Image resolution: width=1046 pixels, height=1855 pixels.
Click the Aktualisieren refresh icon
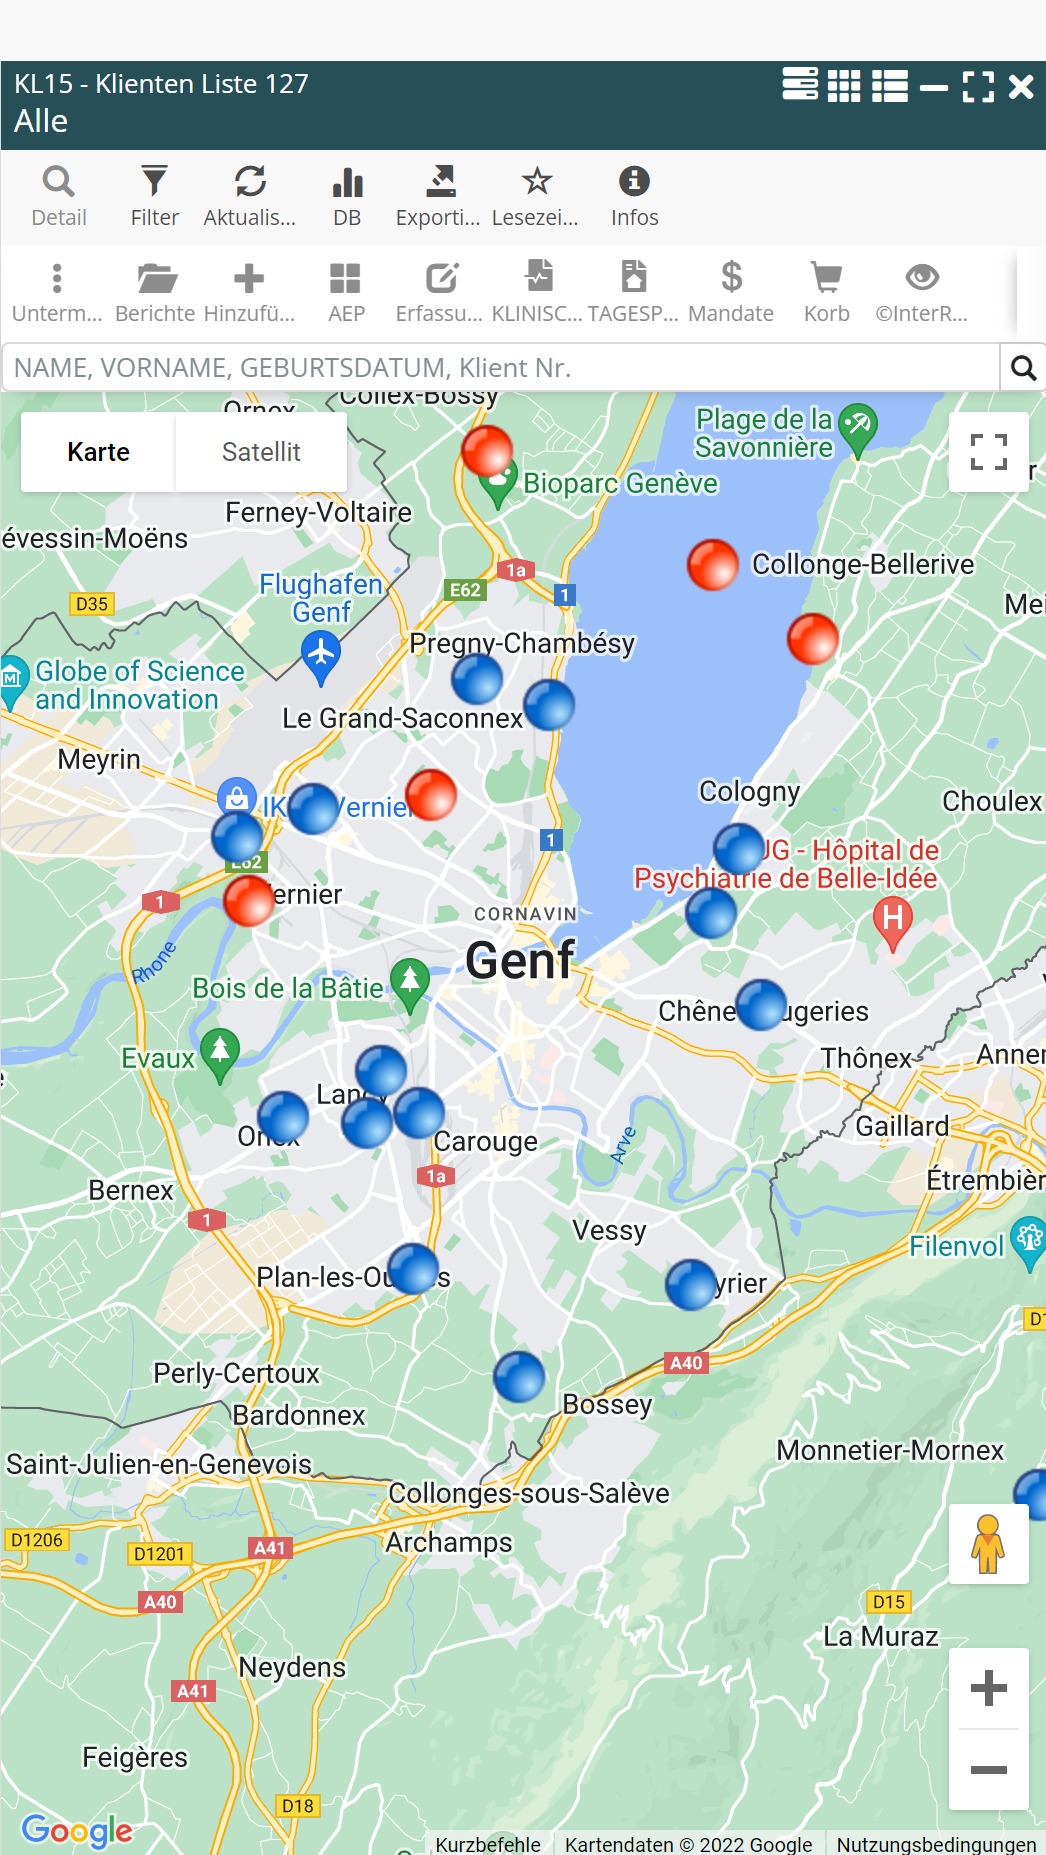pyautogui.click(x=250, y=196)
